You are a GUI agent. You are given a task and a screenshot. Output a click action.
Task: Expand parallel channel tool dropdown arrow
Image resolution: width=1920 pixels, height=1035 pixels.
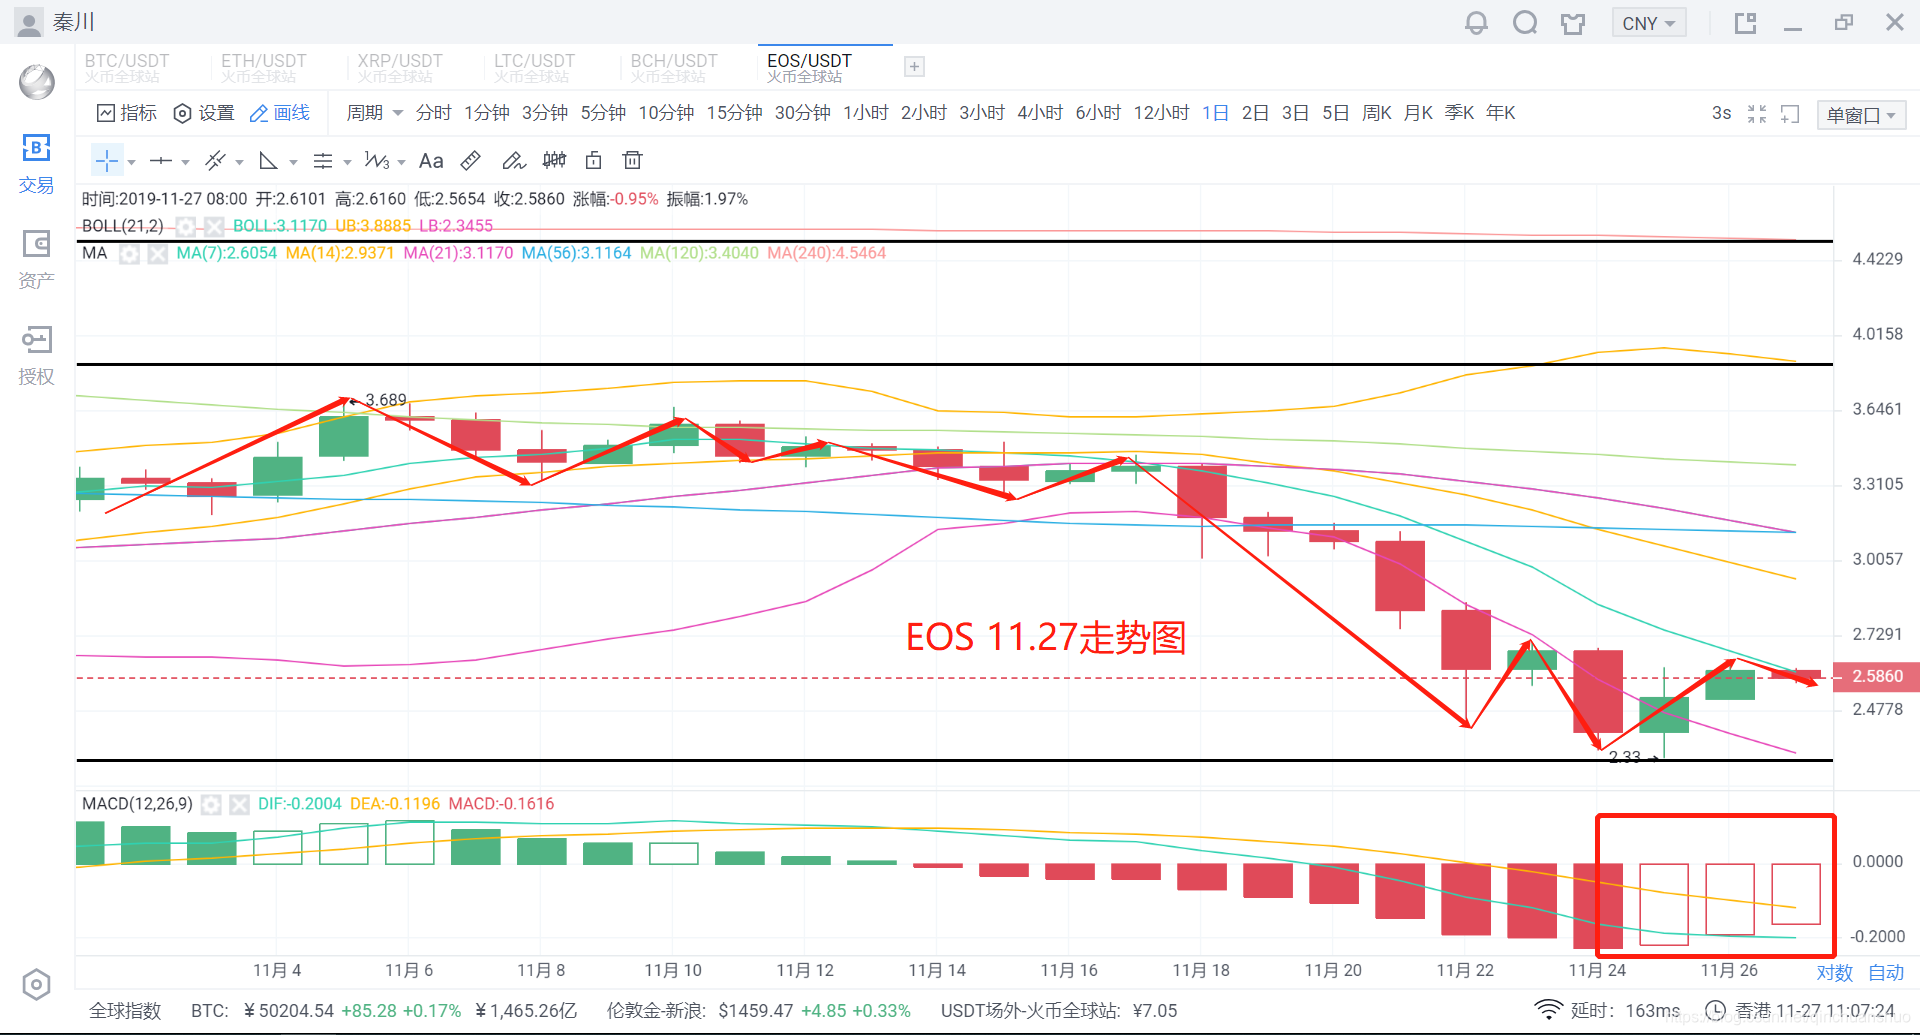pyautogui.click(x=239, y=162)
